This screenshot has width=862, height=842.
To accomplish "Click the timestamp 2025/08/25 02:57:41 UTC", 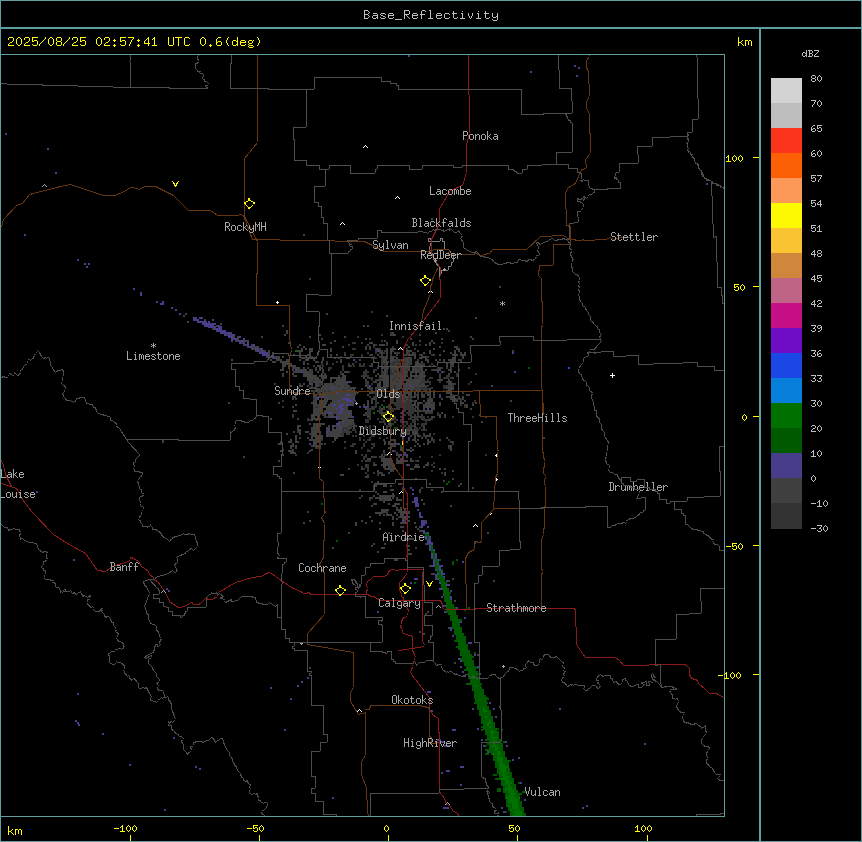I will (99, 42).
